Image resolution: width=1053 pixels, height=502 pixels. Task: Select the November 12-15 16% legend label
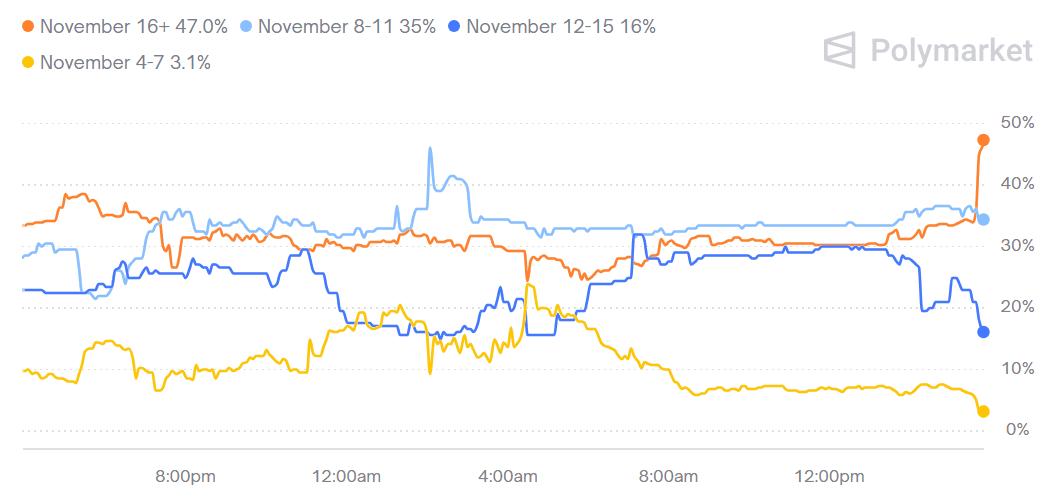(x=560, y=27)
